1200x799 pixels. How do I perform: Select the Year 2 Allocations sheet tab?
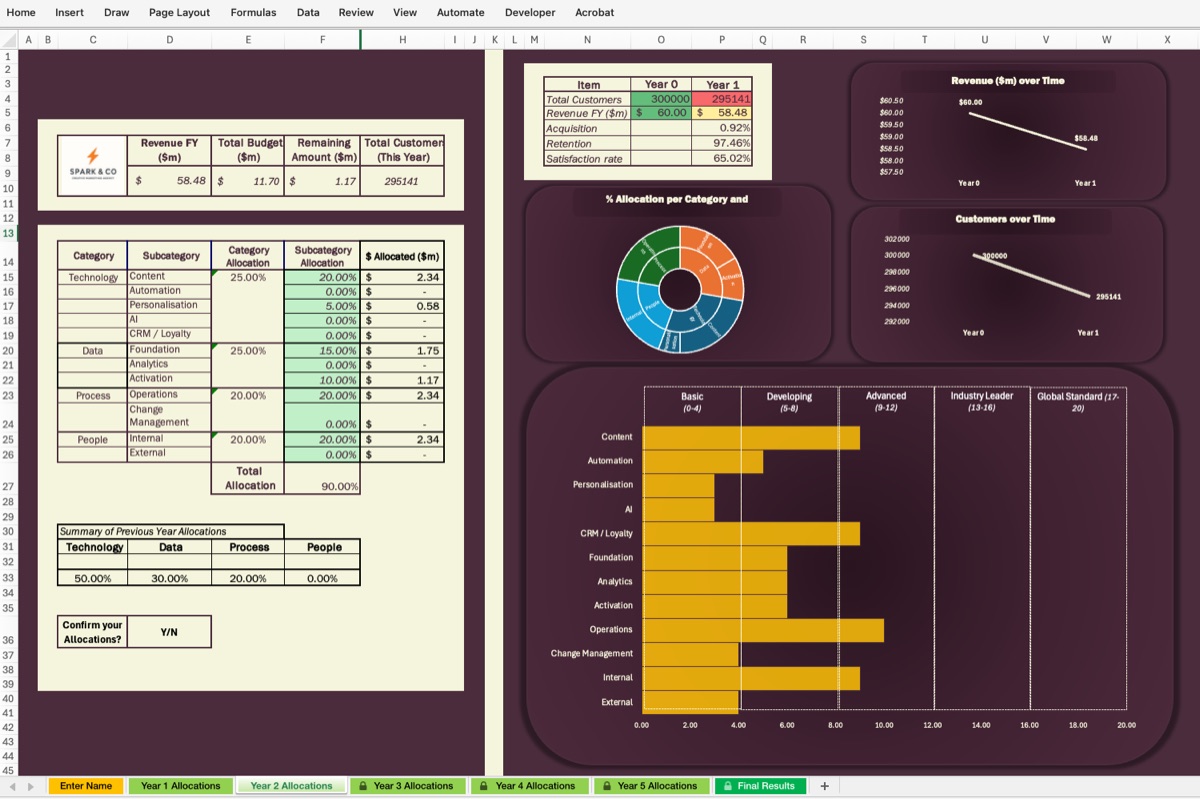click(x=291, y=786)
